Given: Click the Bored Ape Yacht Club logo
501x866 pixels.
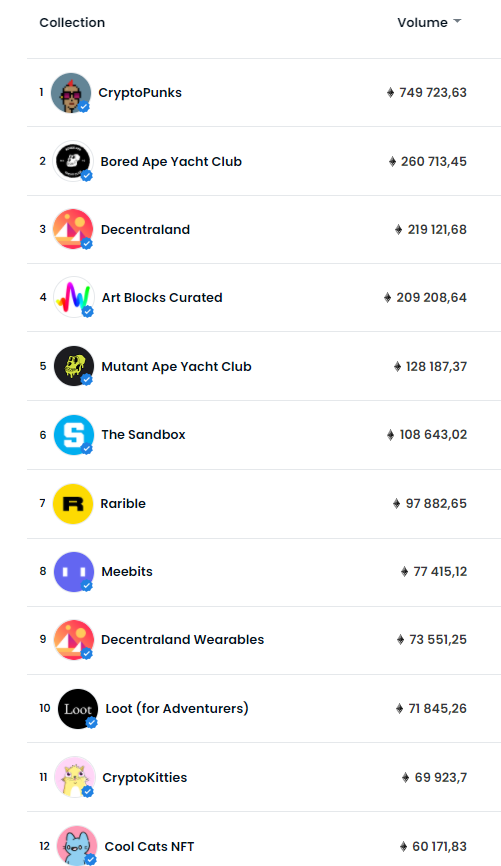Looking at the screenshot, I should pyautogui.click(x=73, y=161).
